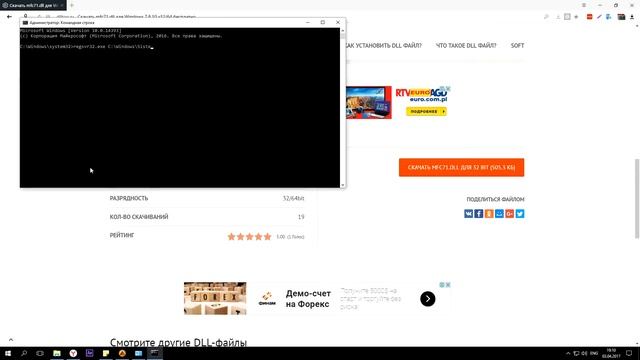Screen dimensions: 640x360
Task: Click the 'Поделиться файлом' label
Action: pos(495,199)
